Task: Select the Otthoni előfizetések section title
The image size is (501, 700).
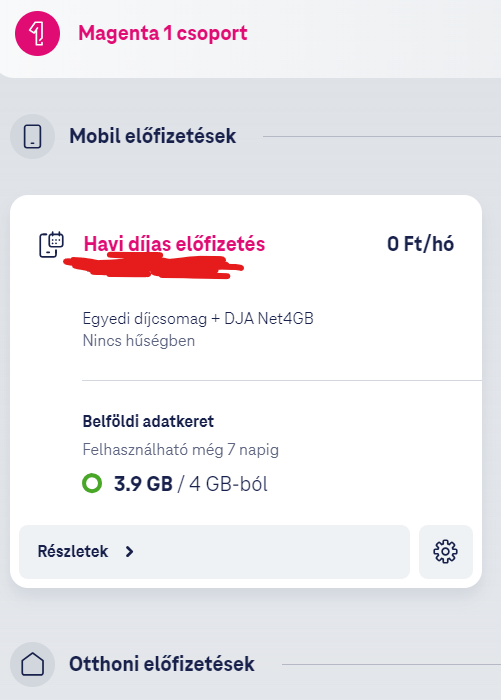Action: click(x=162, y=664)
